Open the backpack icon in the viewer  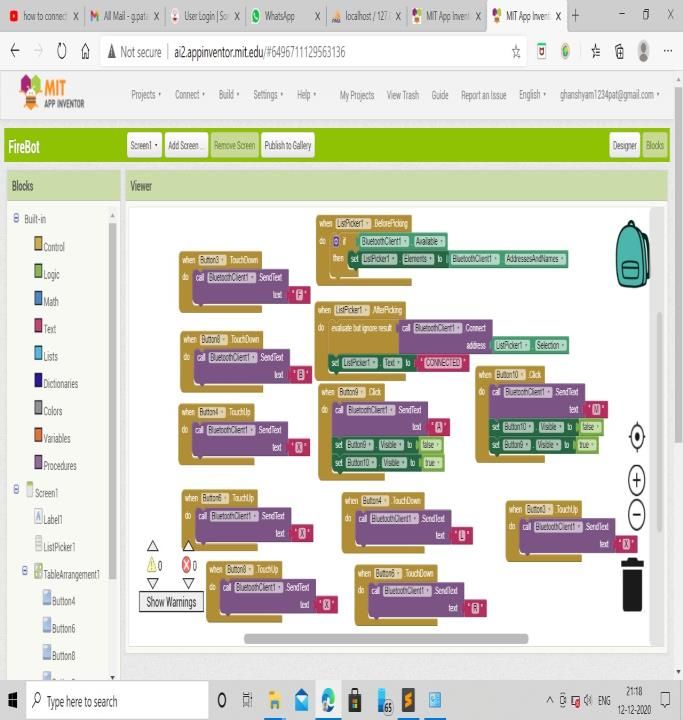pos(632,254)
